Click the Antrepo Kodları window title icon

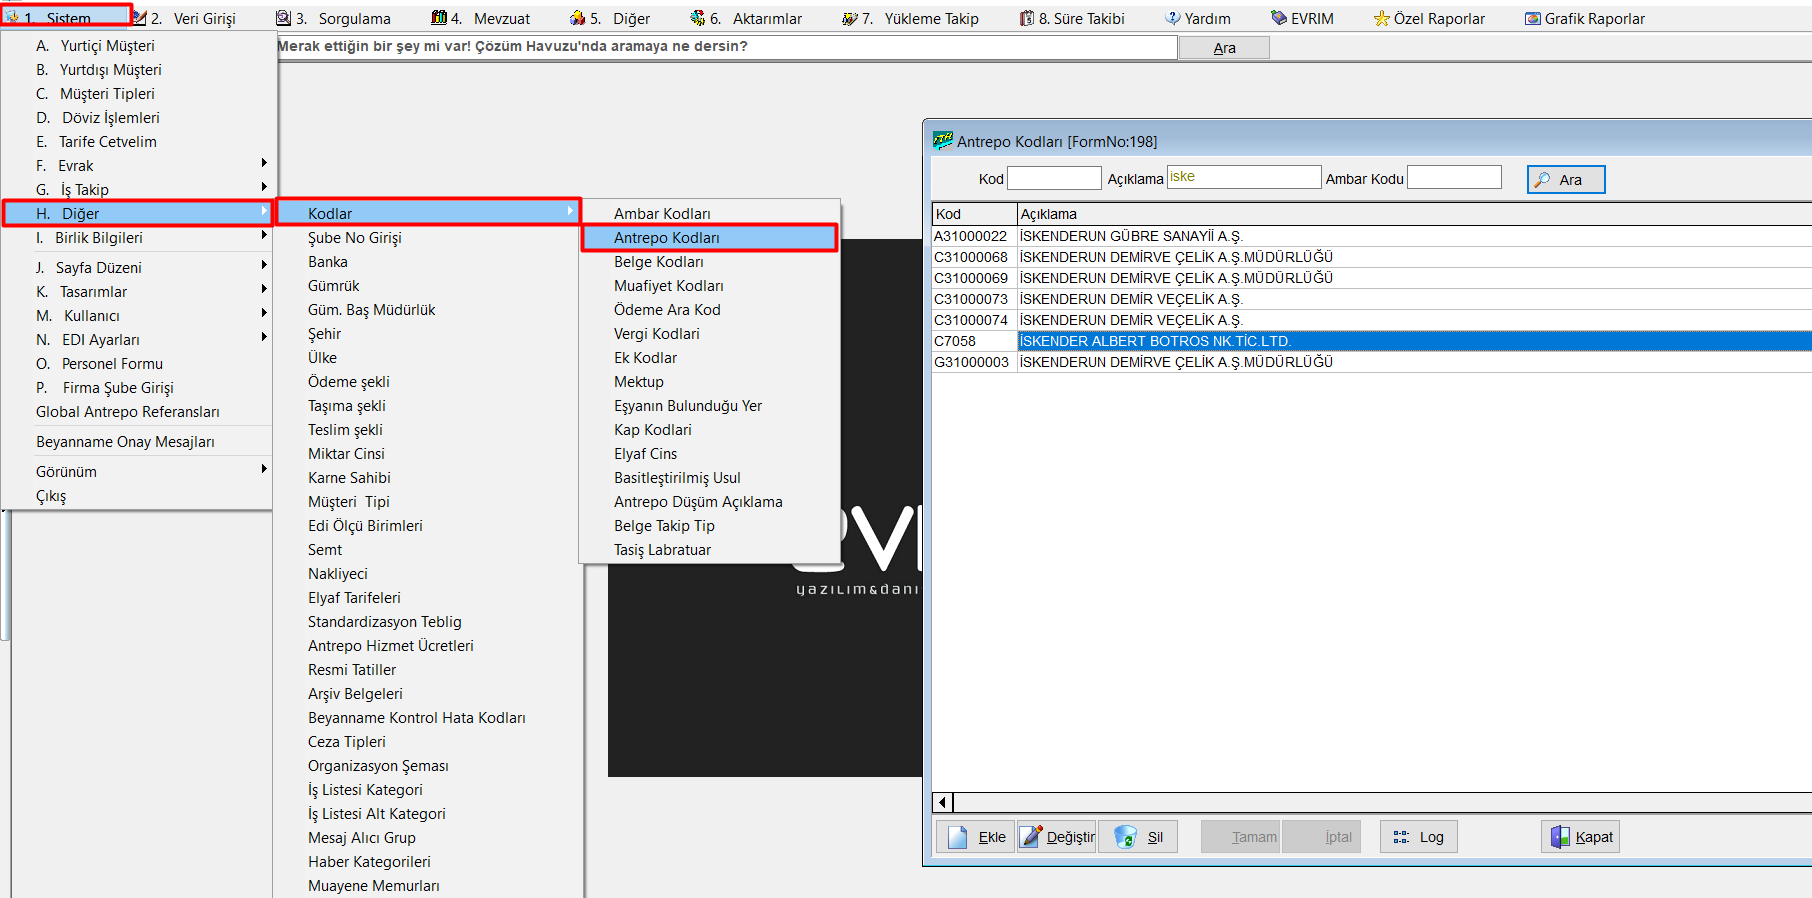(943, 141)
